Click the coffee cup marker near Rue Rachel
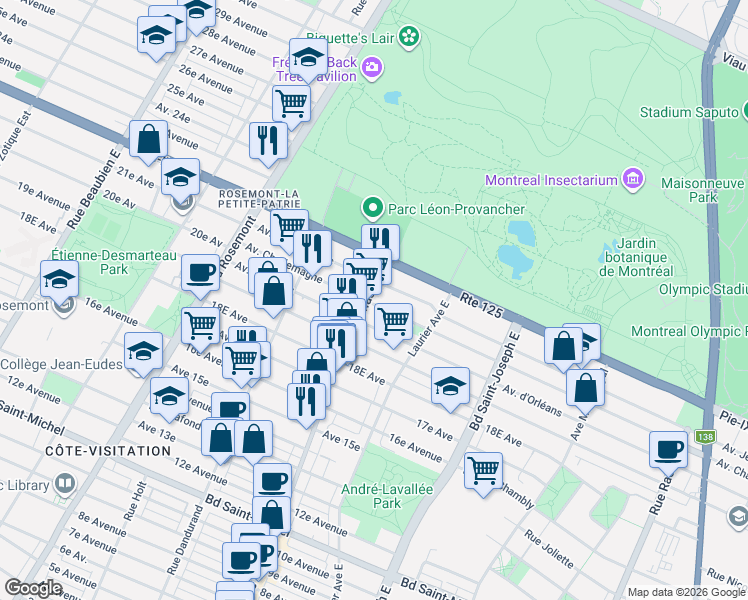 [x=668, y=451]
